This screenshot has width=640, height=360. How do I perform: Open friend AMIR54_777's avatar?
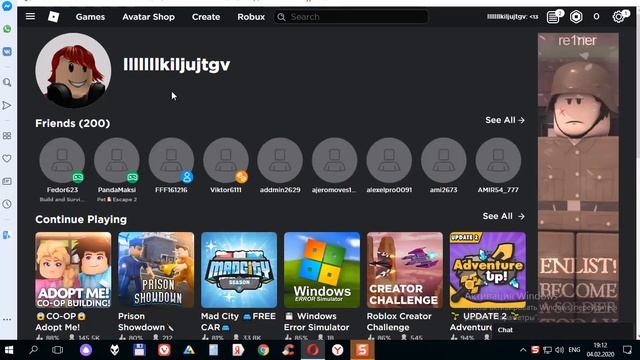coord(498,160)
